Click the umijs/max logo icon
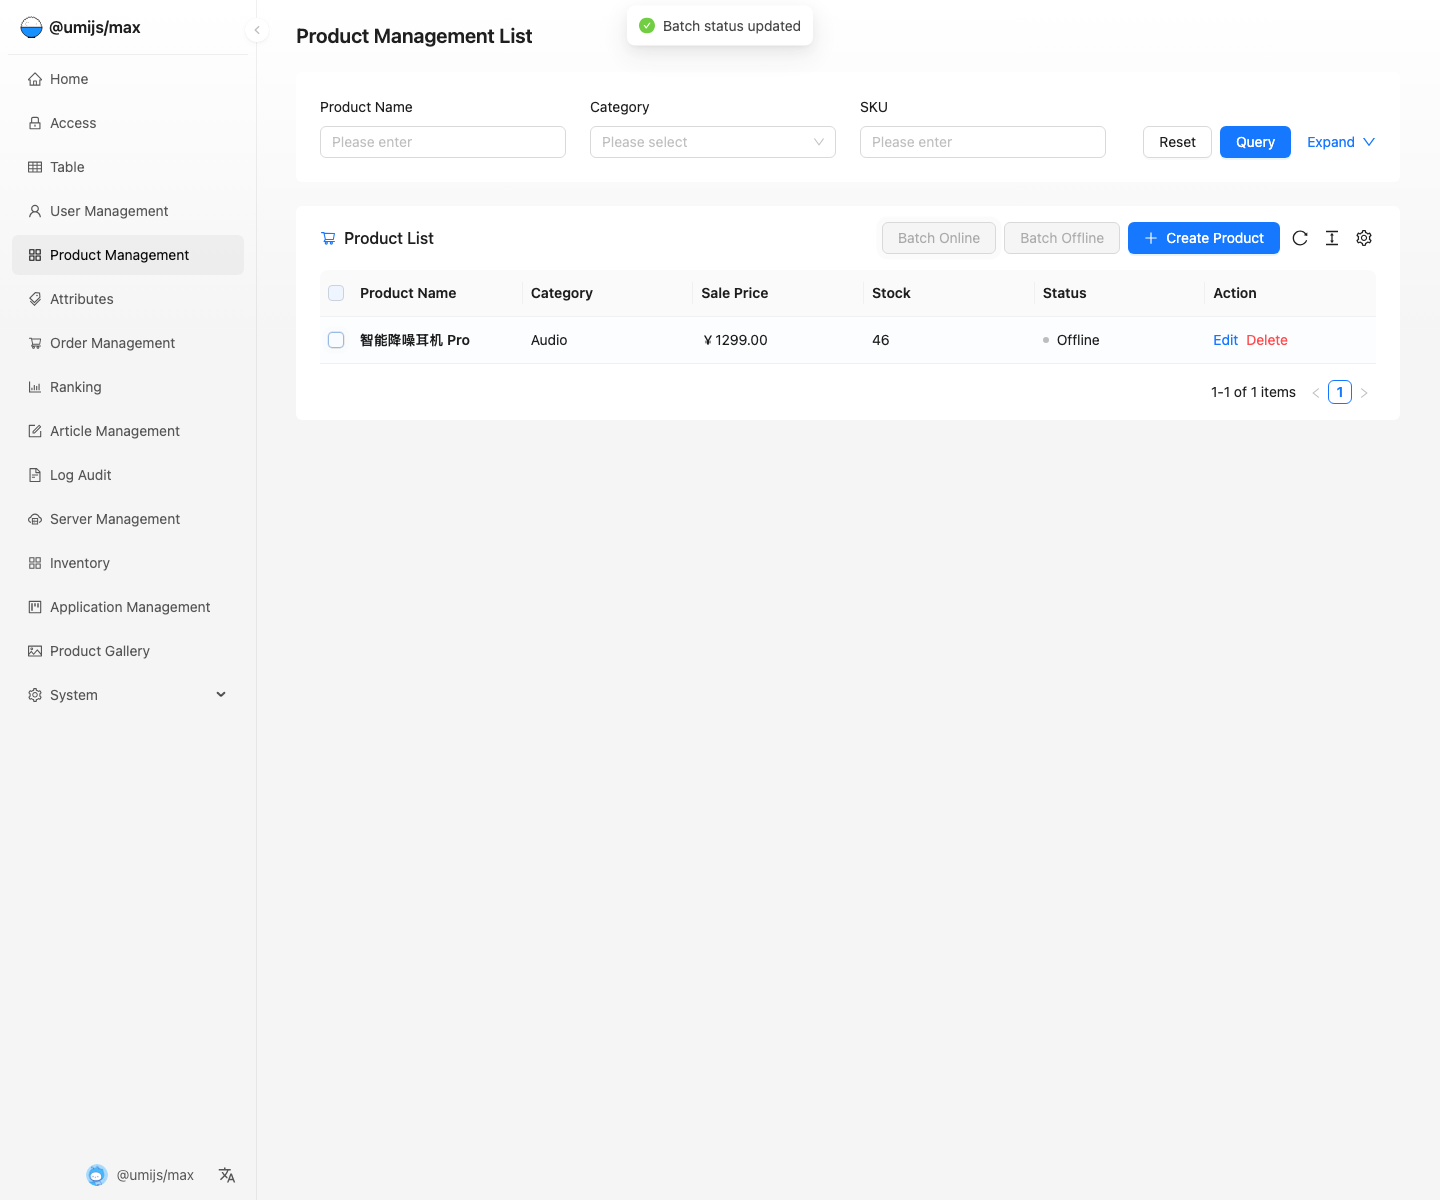Image resolution: width=1440 pixels, height=1200 pixels. click(x=32, y=27)
